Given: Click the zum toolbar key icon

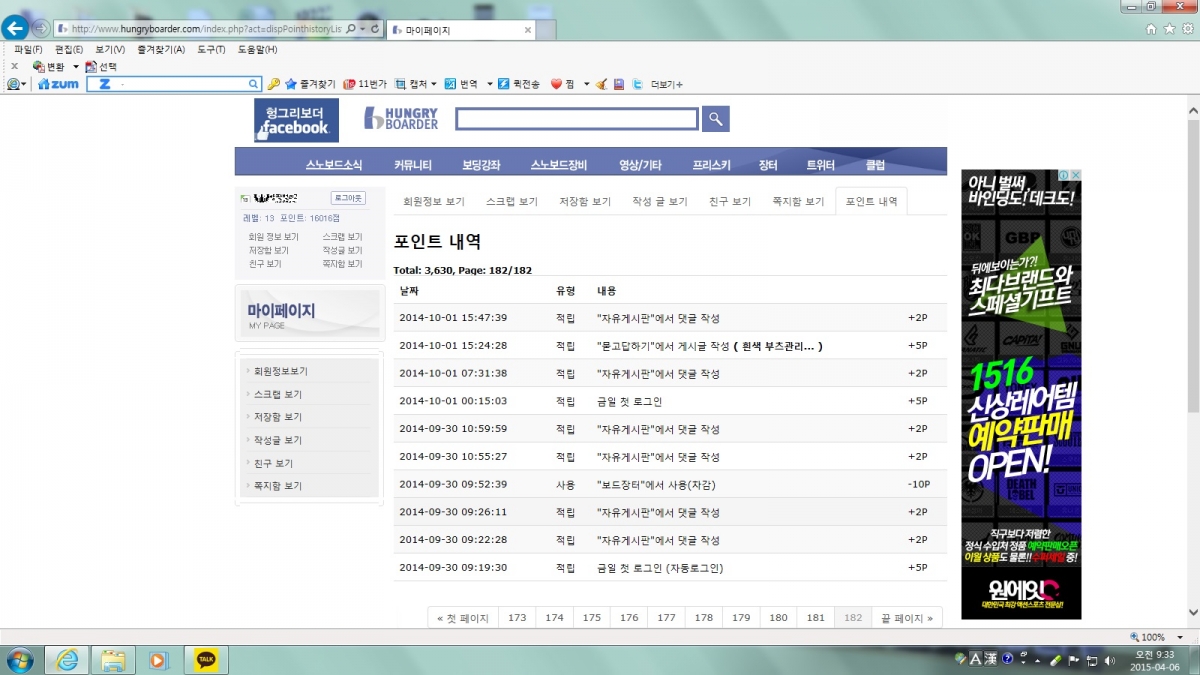Looking at the screenshot, I should click(x=273, y=84).
